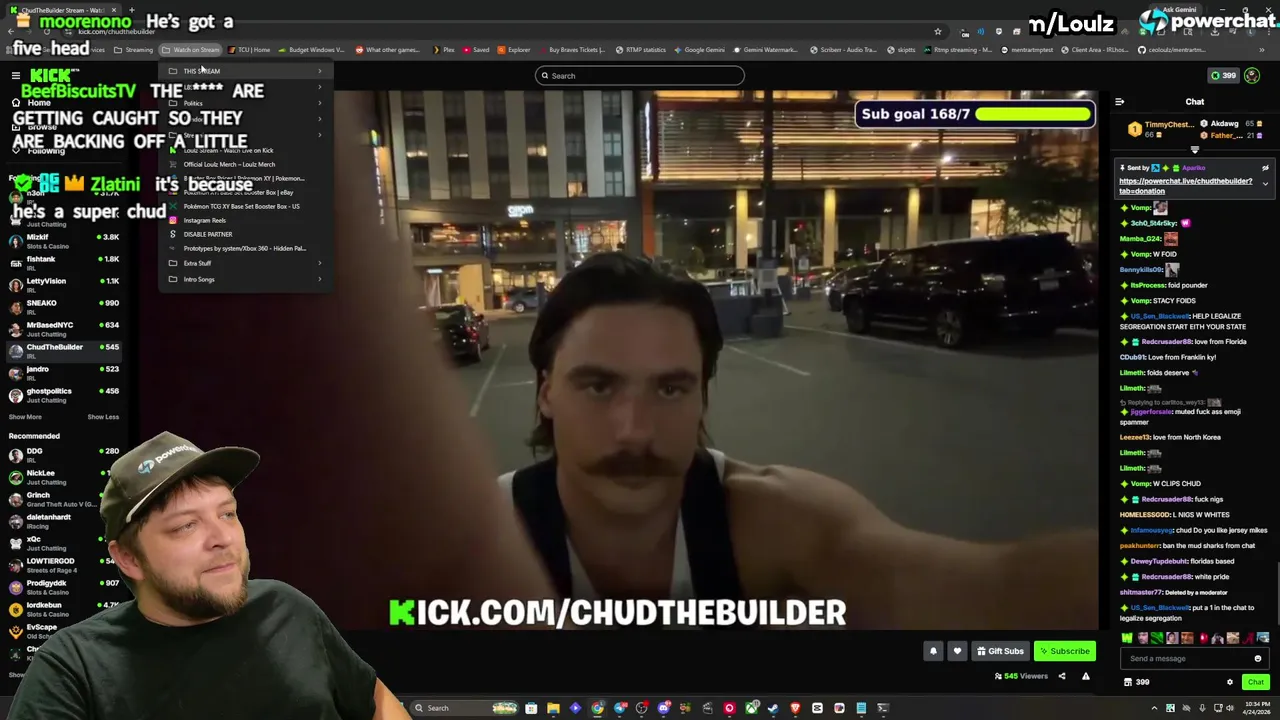Click the Kick search field
The height and width of the screenshot is (720, 1280).
[x=640, y=76]
